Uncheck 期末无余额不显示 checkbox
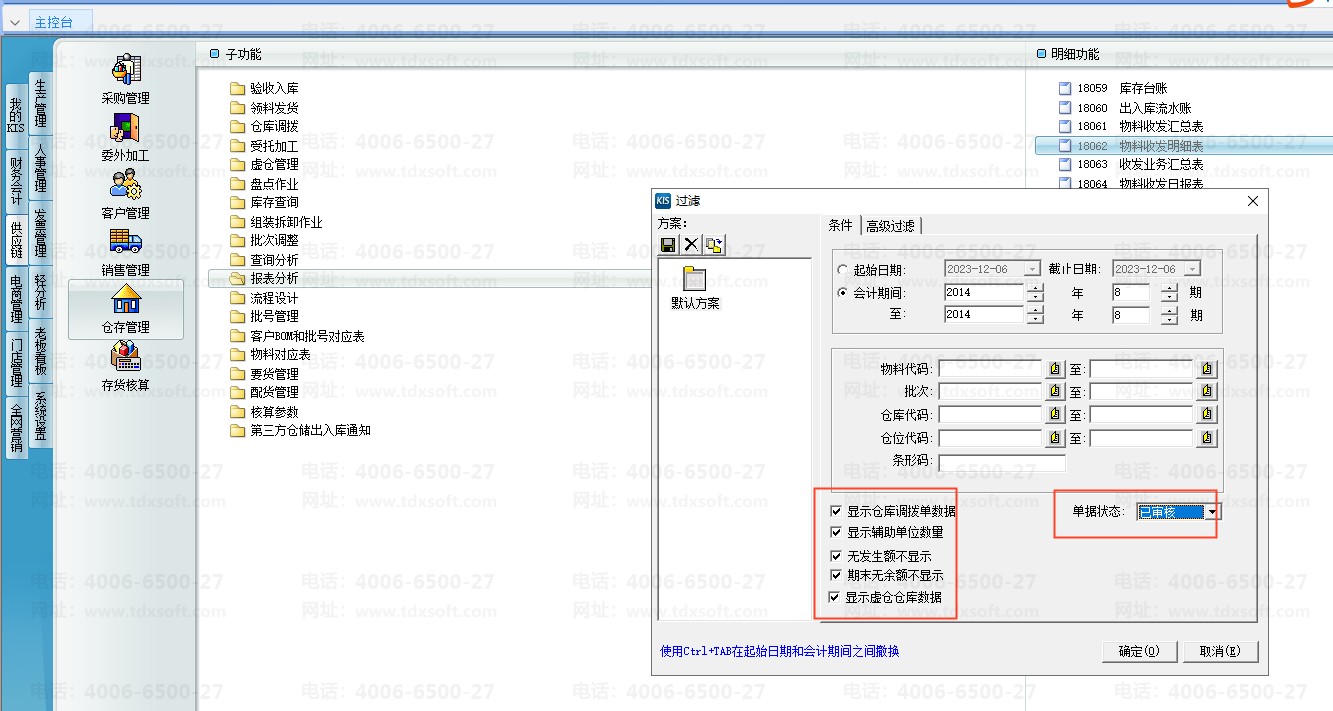 click(x=836, y=576)
